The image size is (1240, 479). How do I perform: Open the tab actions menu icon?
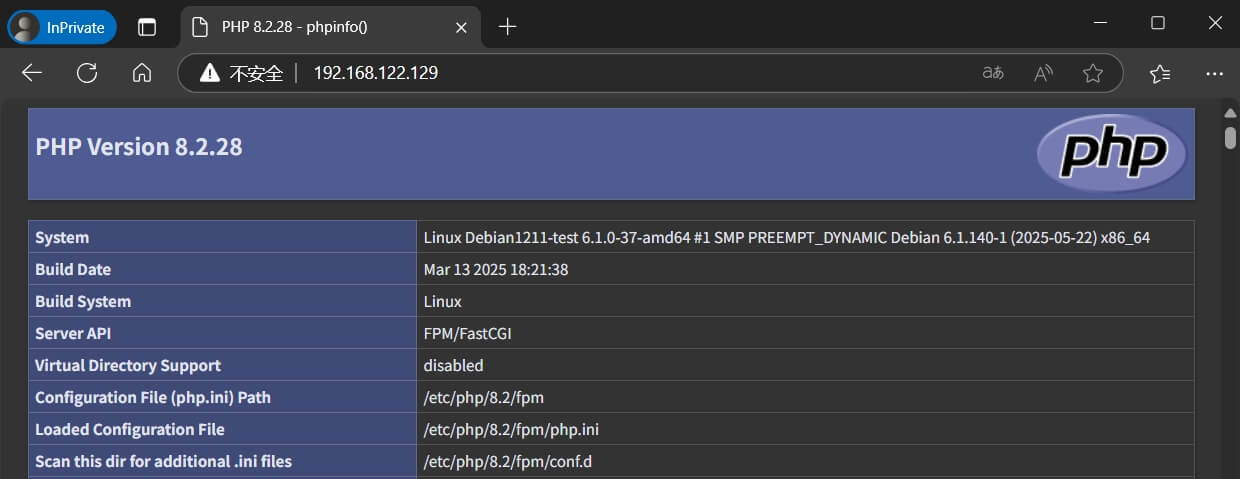click(147, 27)
